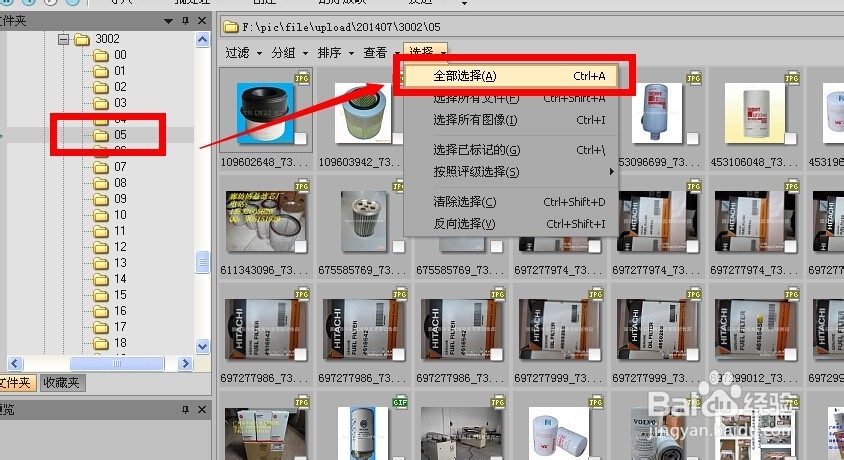Screen dimensions: 844x460
Task: Close the folder panel
Action: click(202, 21)
